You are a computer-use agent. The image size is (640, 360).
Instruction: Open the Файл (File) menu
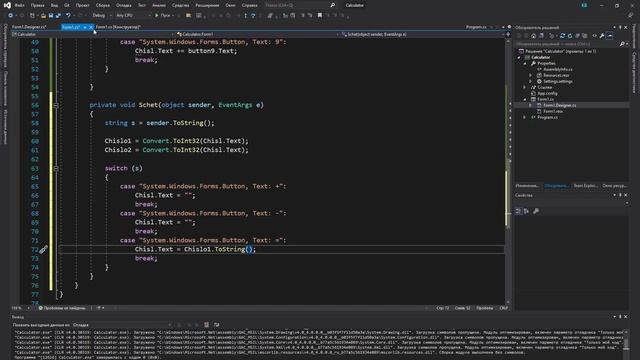[19, 5]
